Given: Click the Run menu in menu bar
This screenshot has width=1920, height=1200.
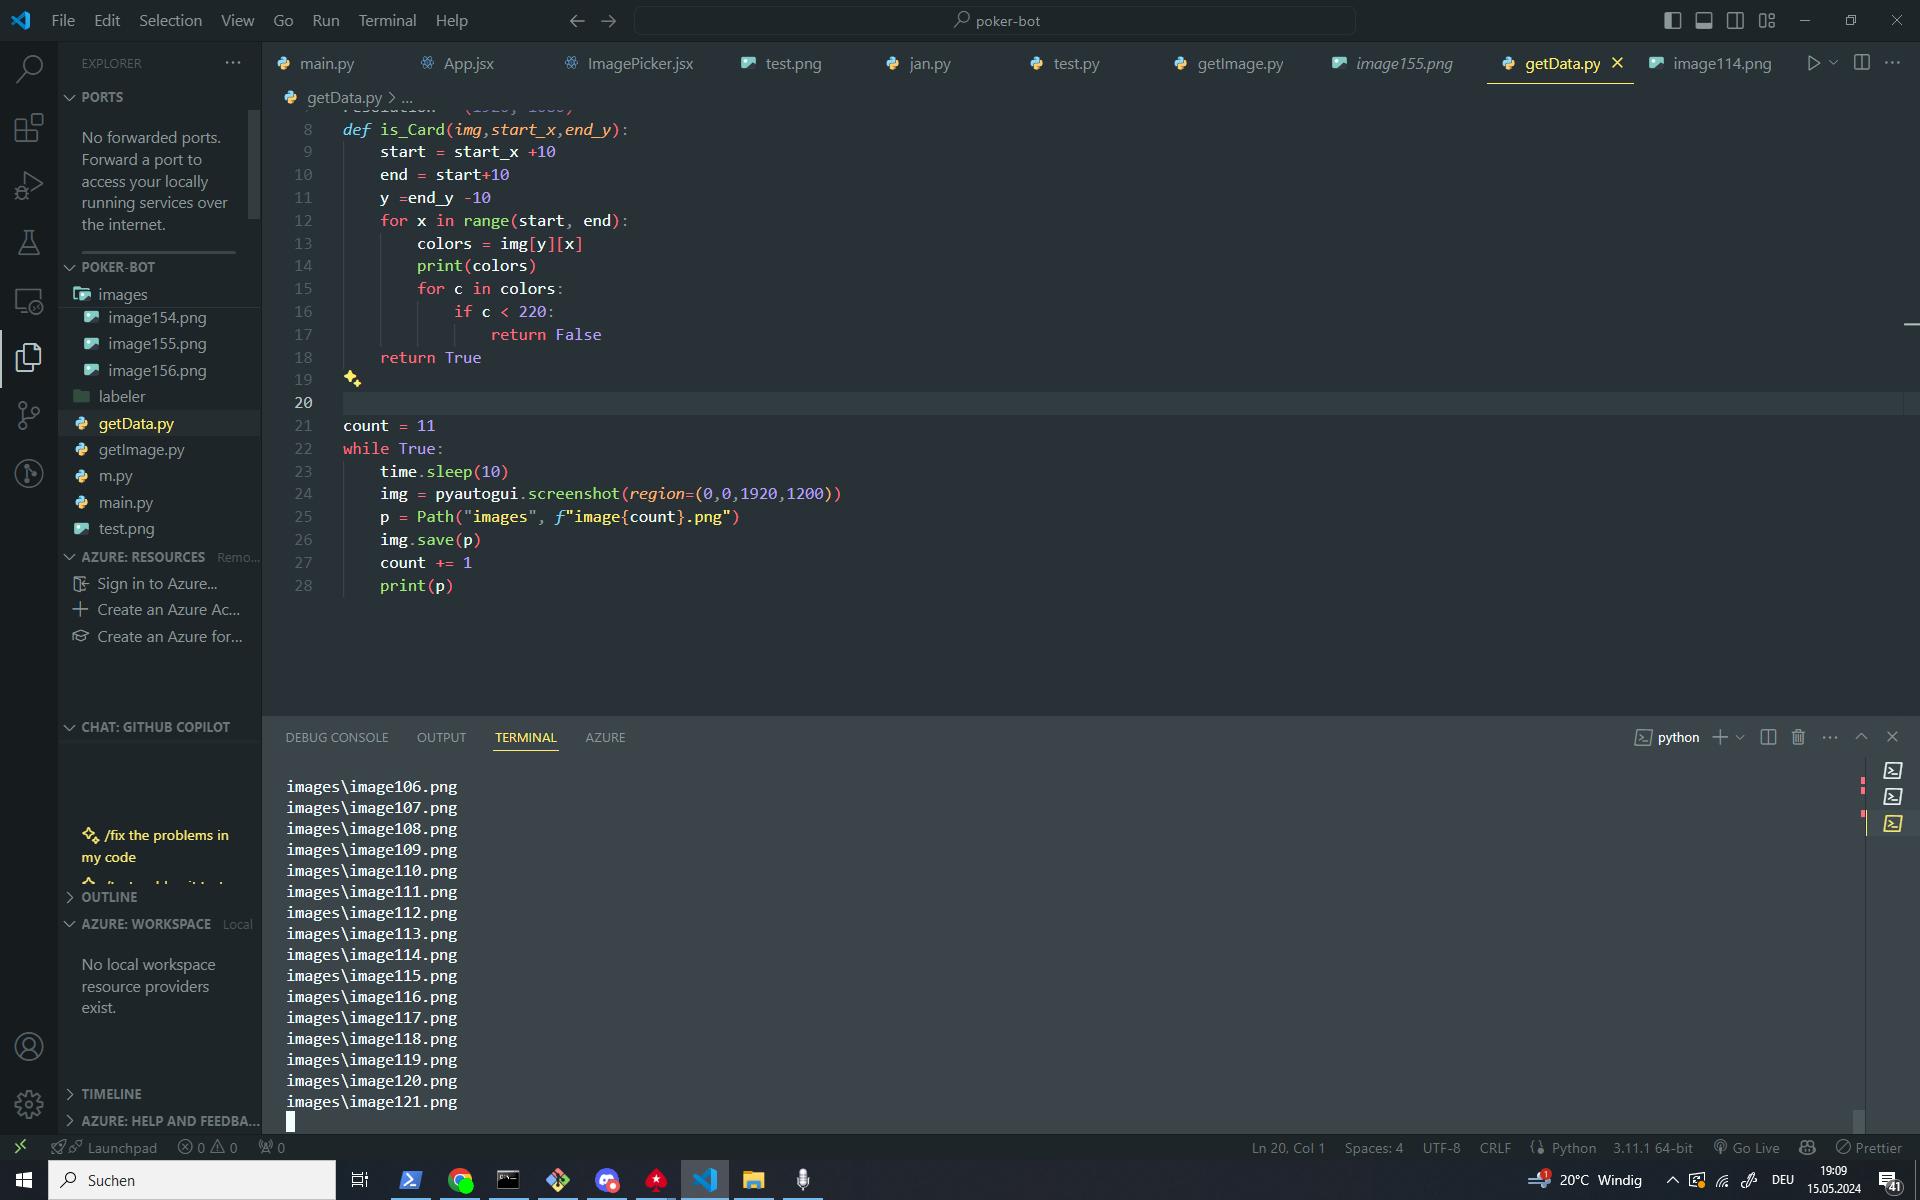Looking at the screenshot, I should tap(323, 19).
